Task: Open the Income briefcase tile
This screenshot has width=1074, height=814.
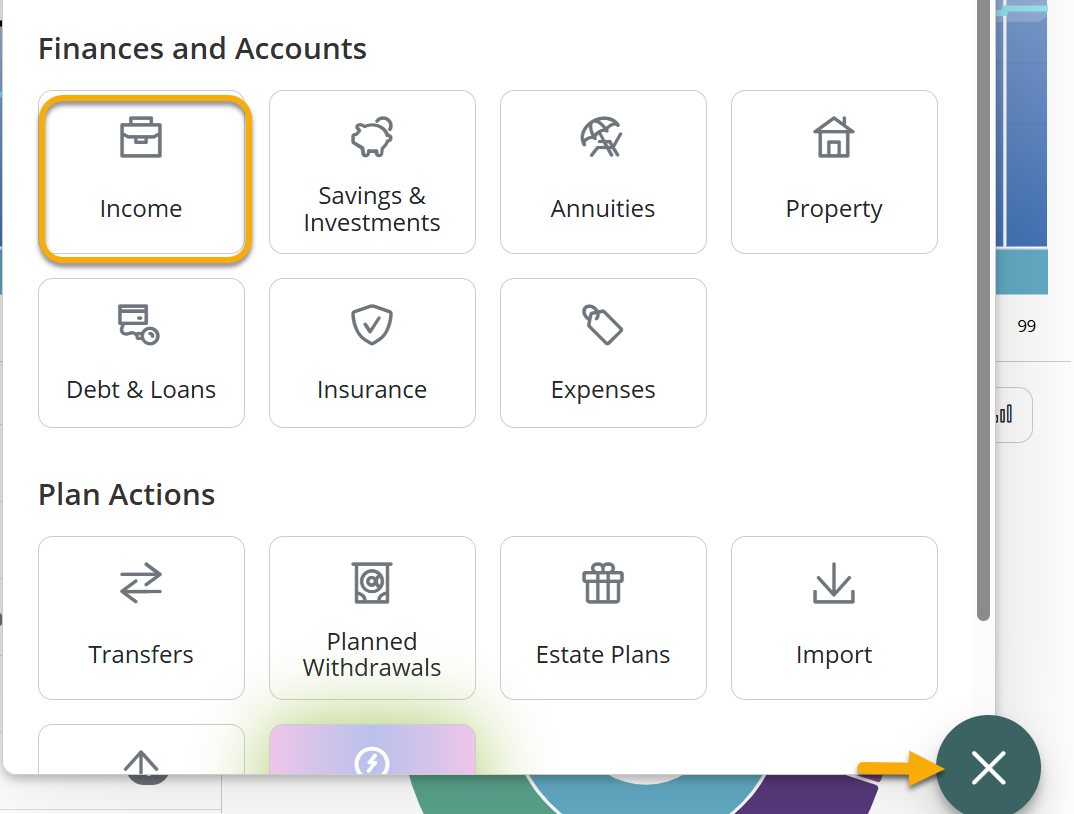Action: pyautogui.click(x=141, y=172)
